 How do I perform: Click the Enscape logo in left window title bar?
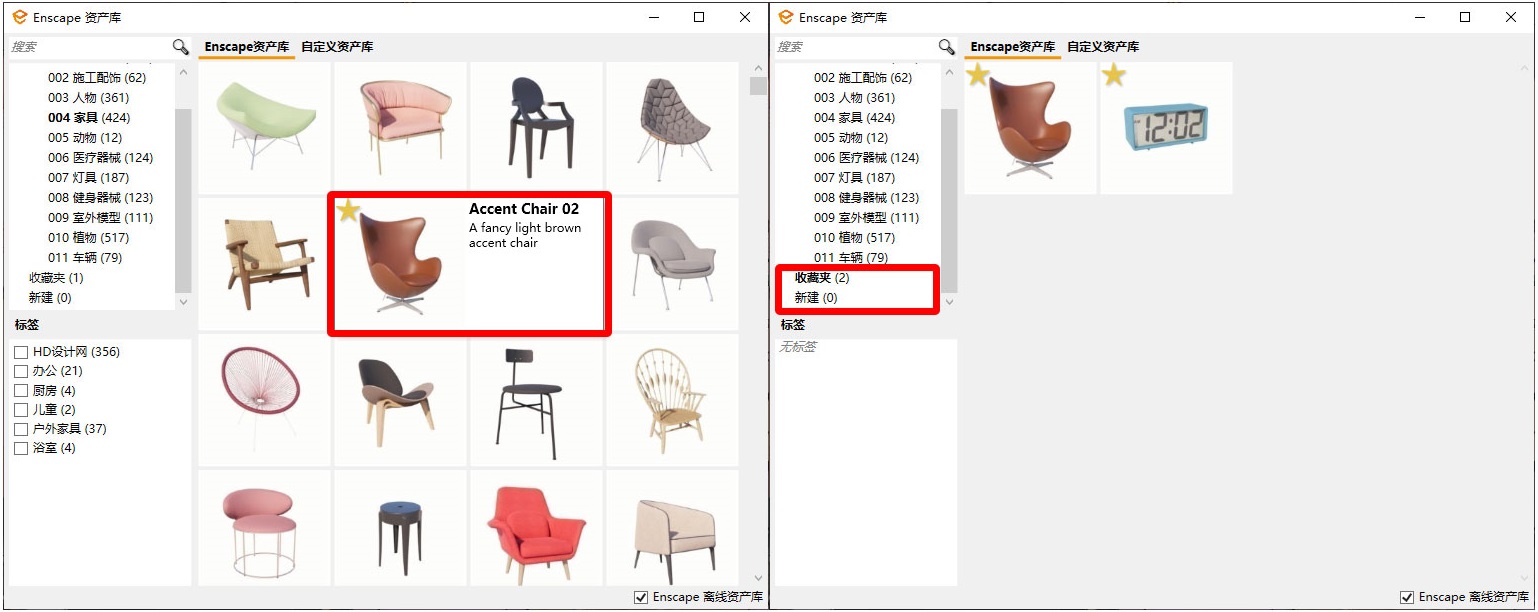(19, 17)
